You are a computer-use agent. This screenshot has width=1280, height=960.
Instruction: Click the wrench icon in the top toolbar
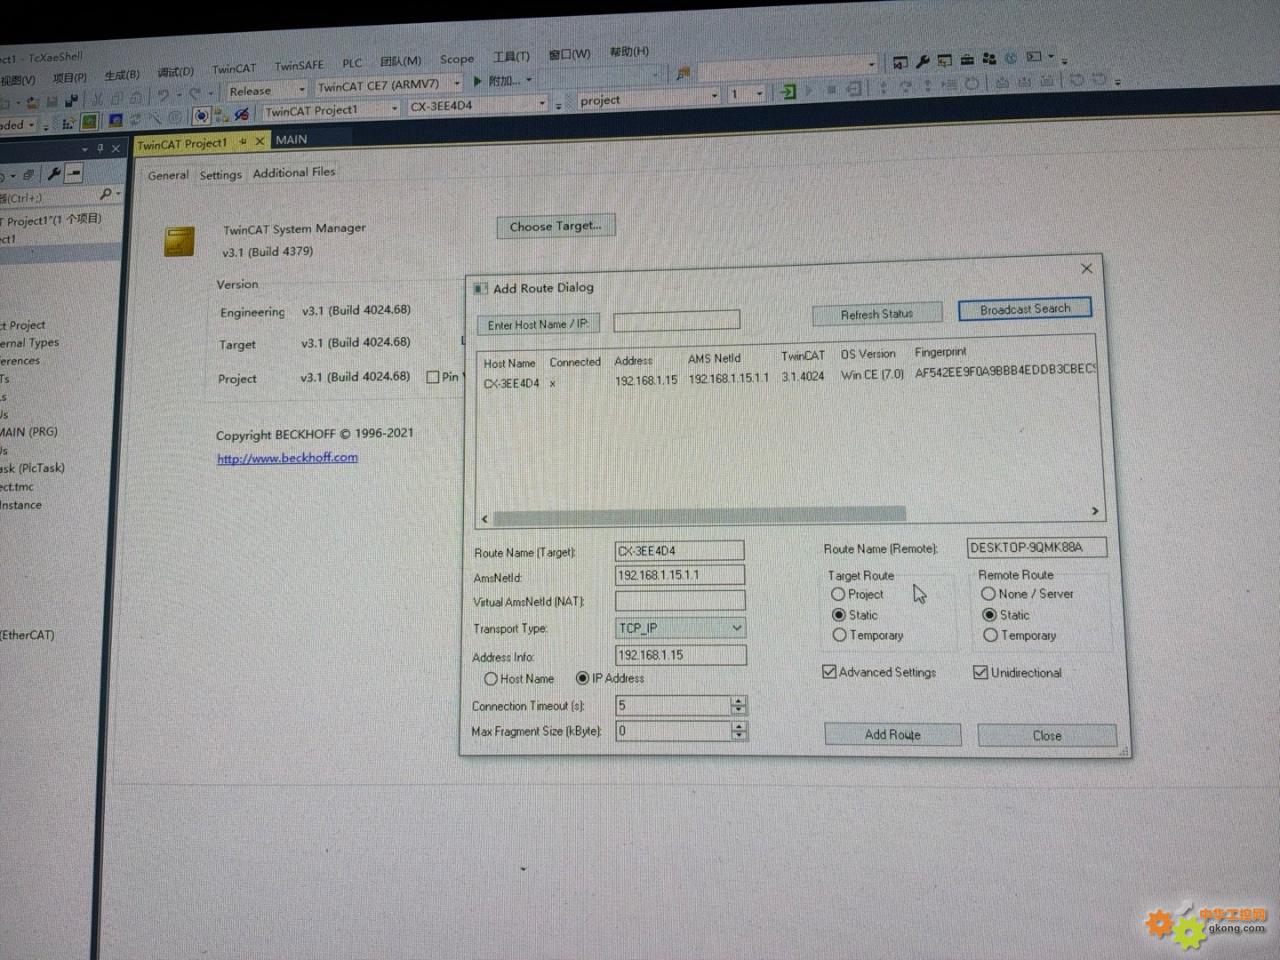click(x=922, y=61)
